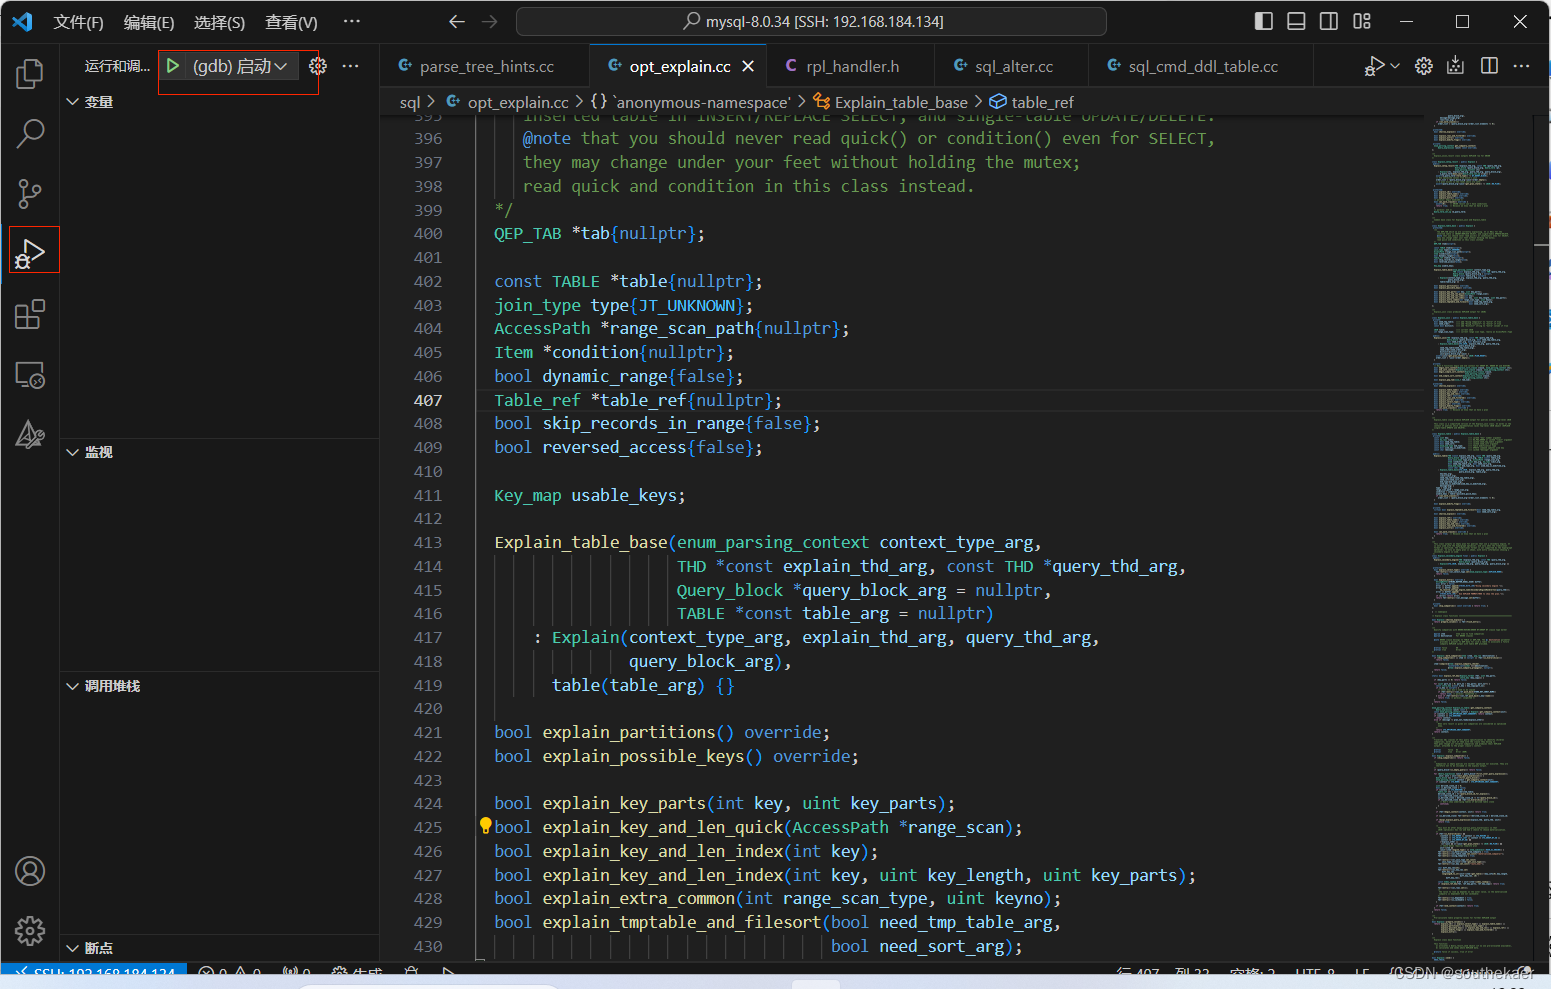The width and height of the screenshot is (1551, 989).
Task: Open the debug configuration dropdown next to (gdb) 启动
Action: click(283, 66)
